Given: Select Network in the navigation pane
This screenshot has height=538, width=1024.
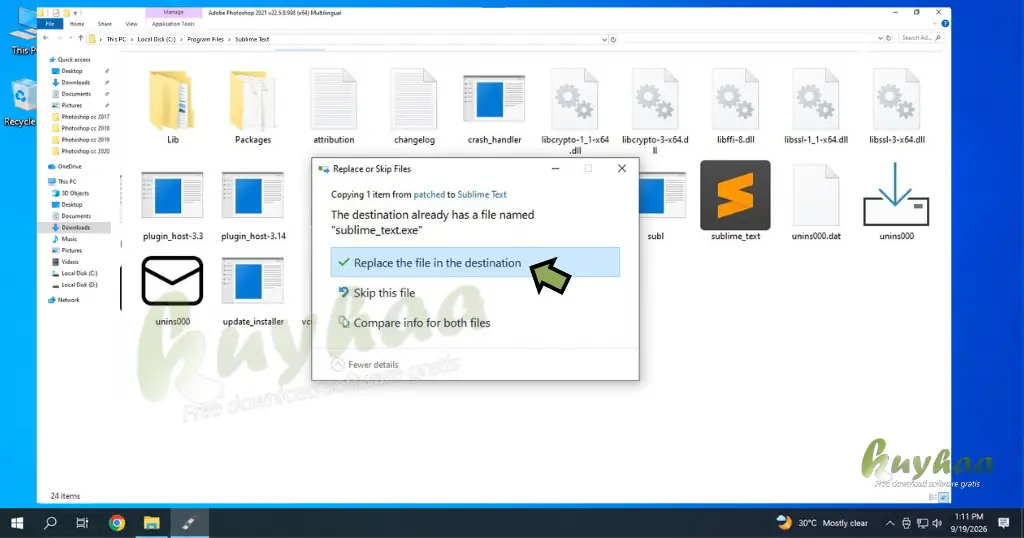Looking at the screenshot, I should (x=69, y=300).
